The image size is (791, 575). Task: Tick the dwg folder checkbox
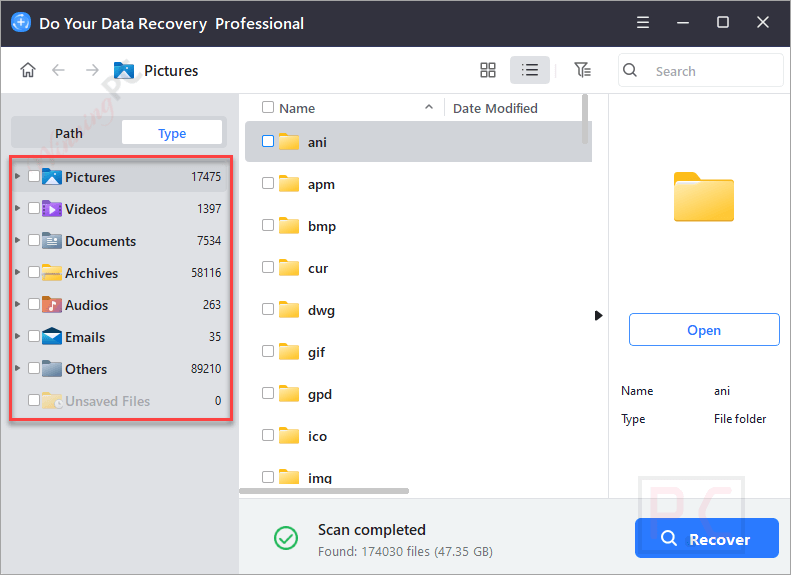(x=268, y=309)
